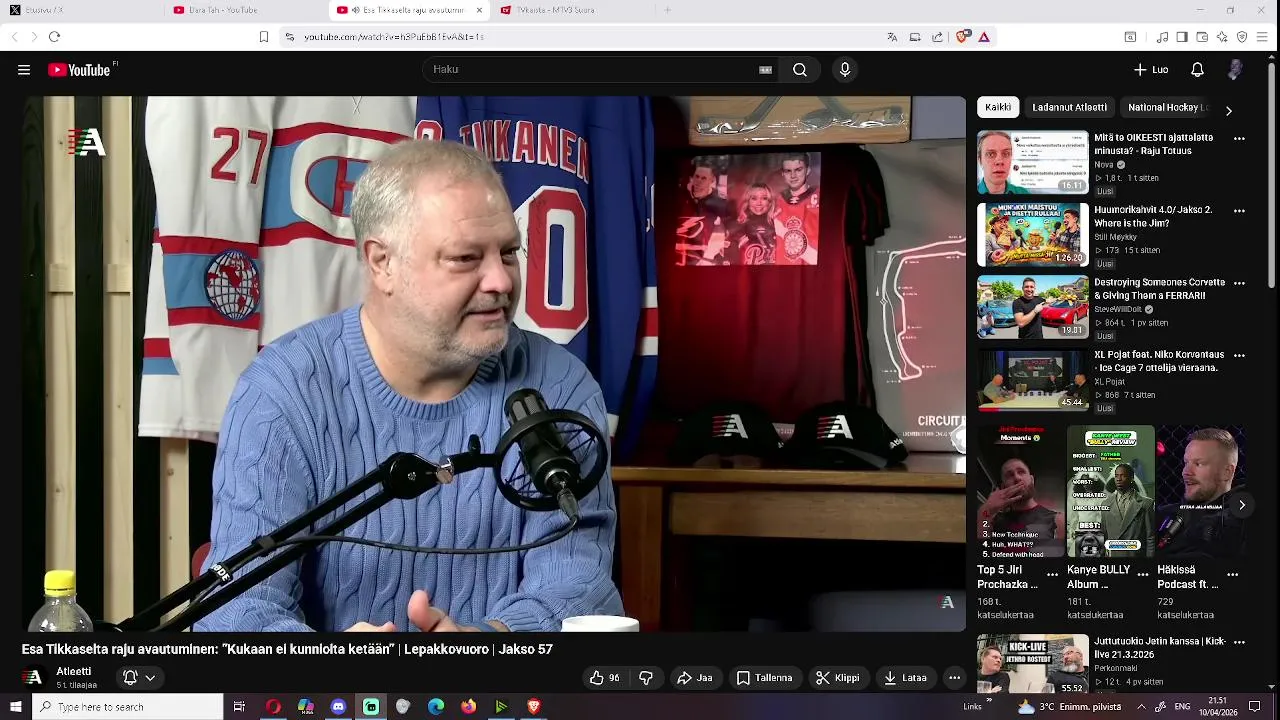This screenshot has width=1280, height=720.
Task: Open options for Kanye BULLY Album short
Action: (1143, 575)
